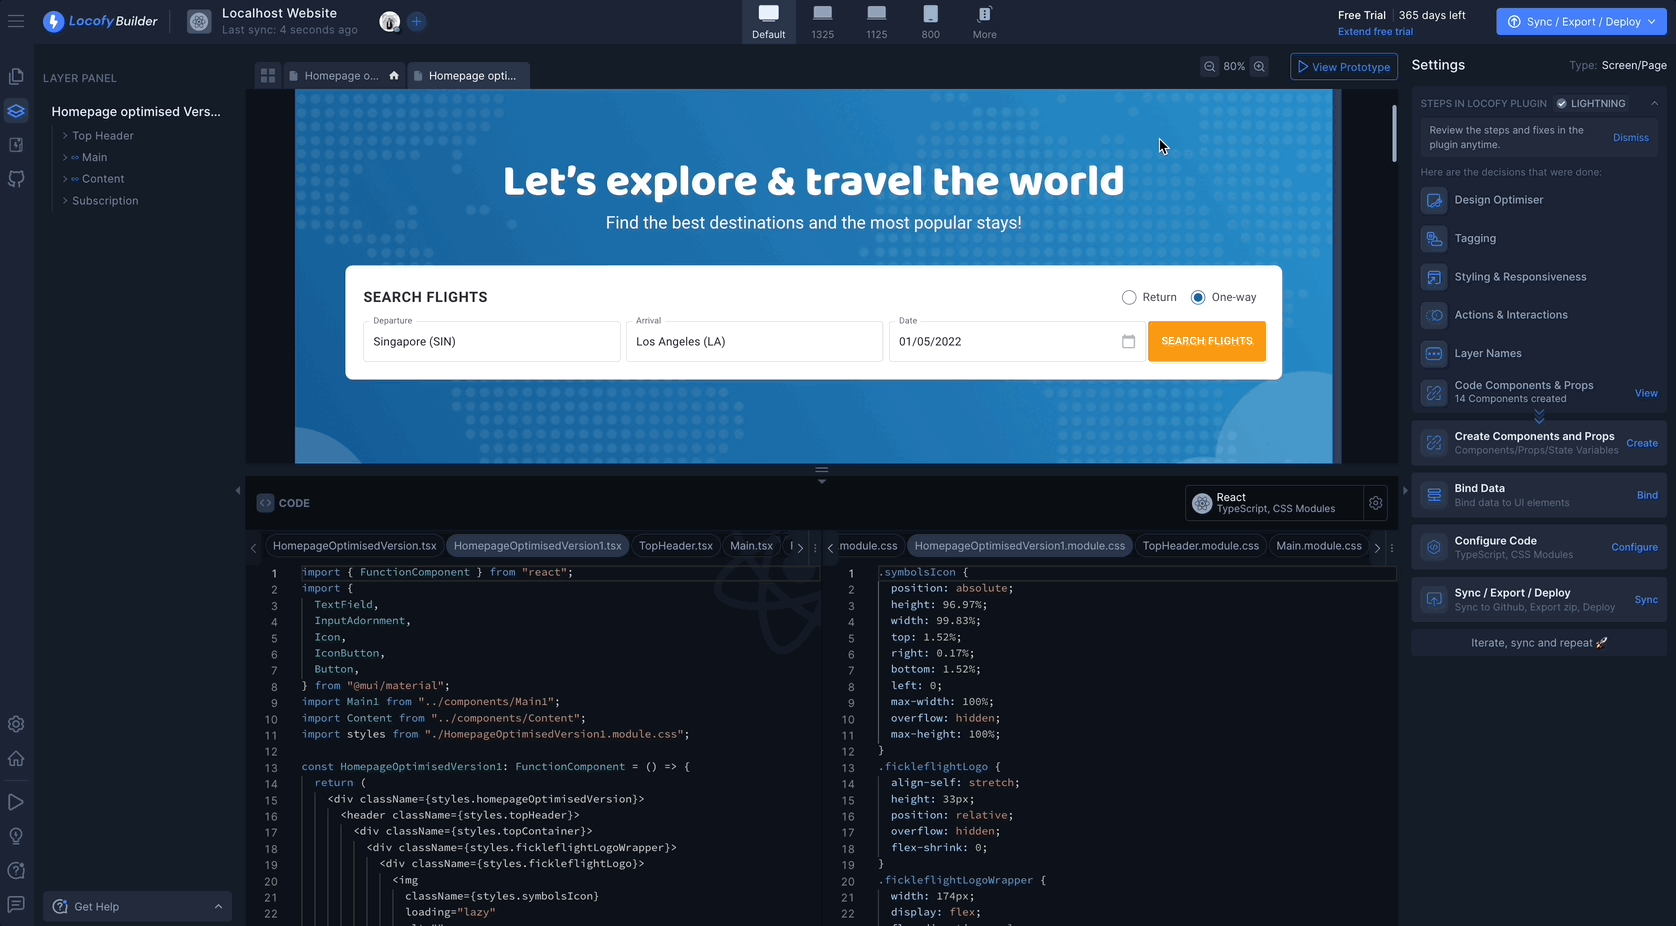
Task: Click the Localhost Website project icon
Action: click(x=199, y=21)
